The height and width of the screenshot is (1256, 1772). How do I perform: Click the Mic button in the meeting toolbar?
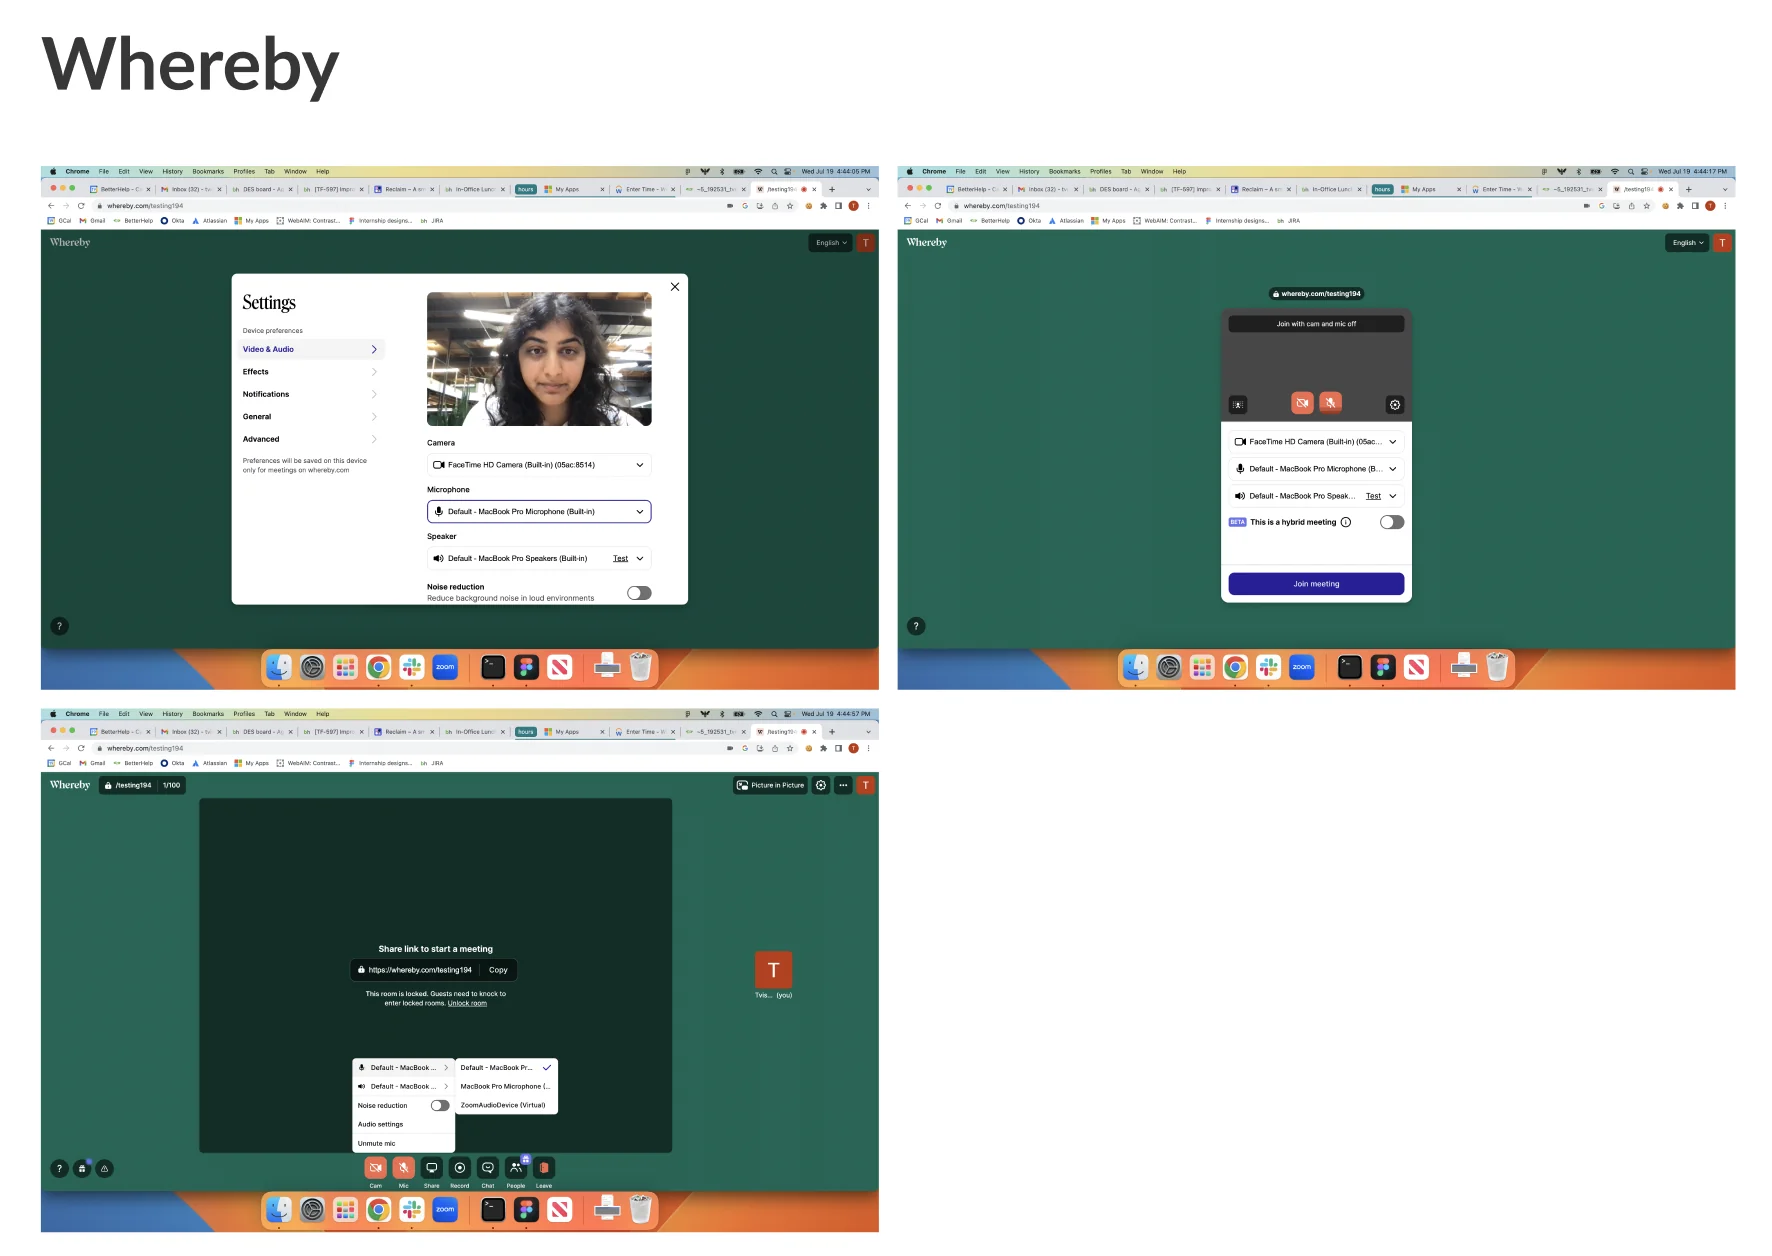coord(403,1168)
